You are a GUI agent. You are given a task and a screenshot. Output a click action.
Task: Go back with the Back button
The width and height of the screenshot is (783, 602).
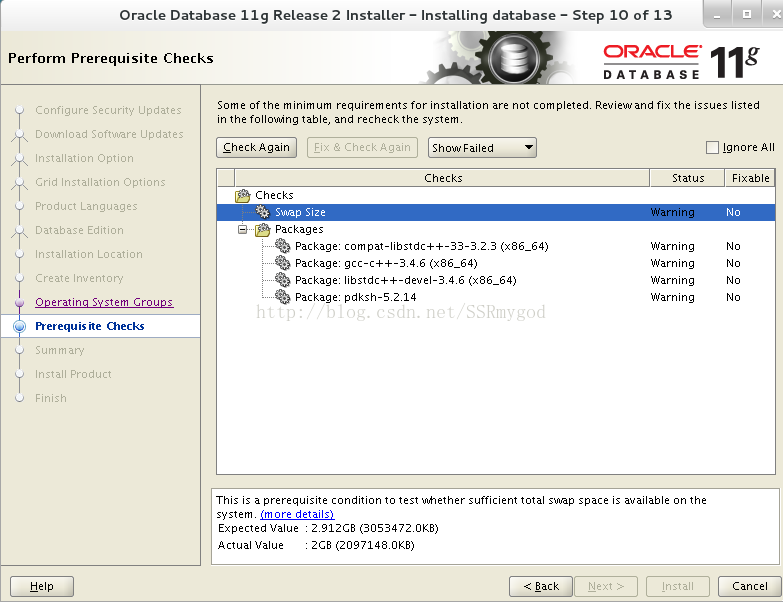[541, 587]
